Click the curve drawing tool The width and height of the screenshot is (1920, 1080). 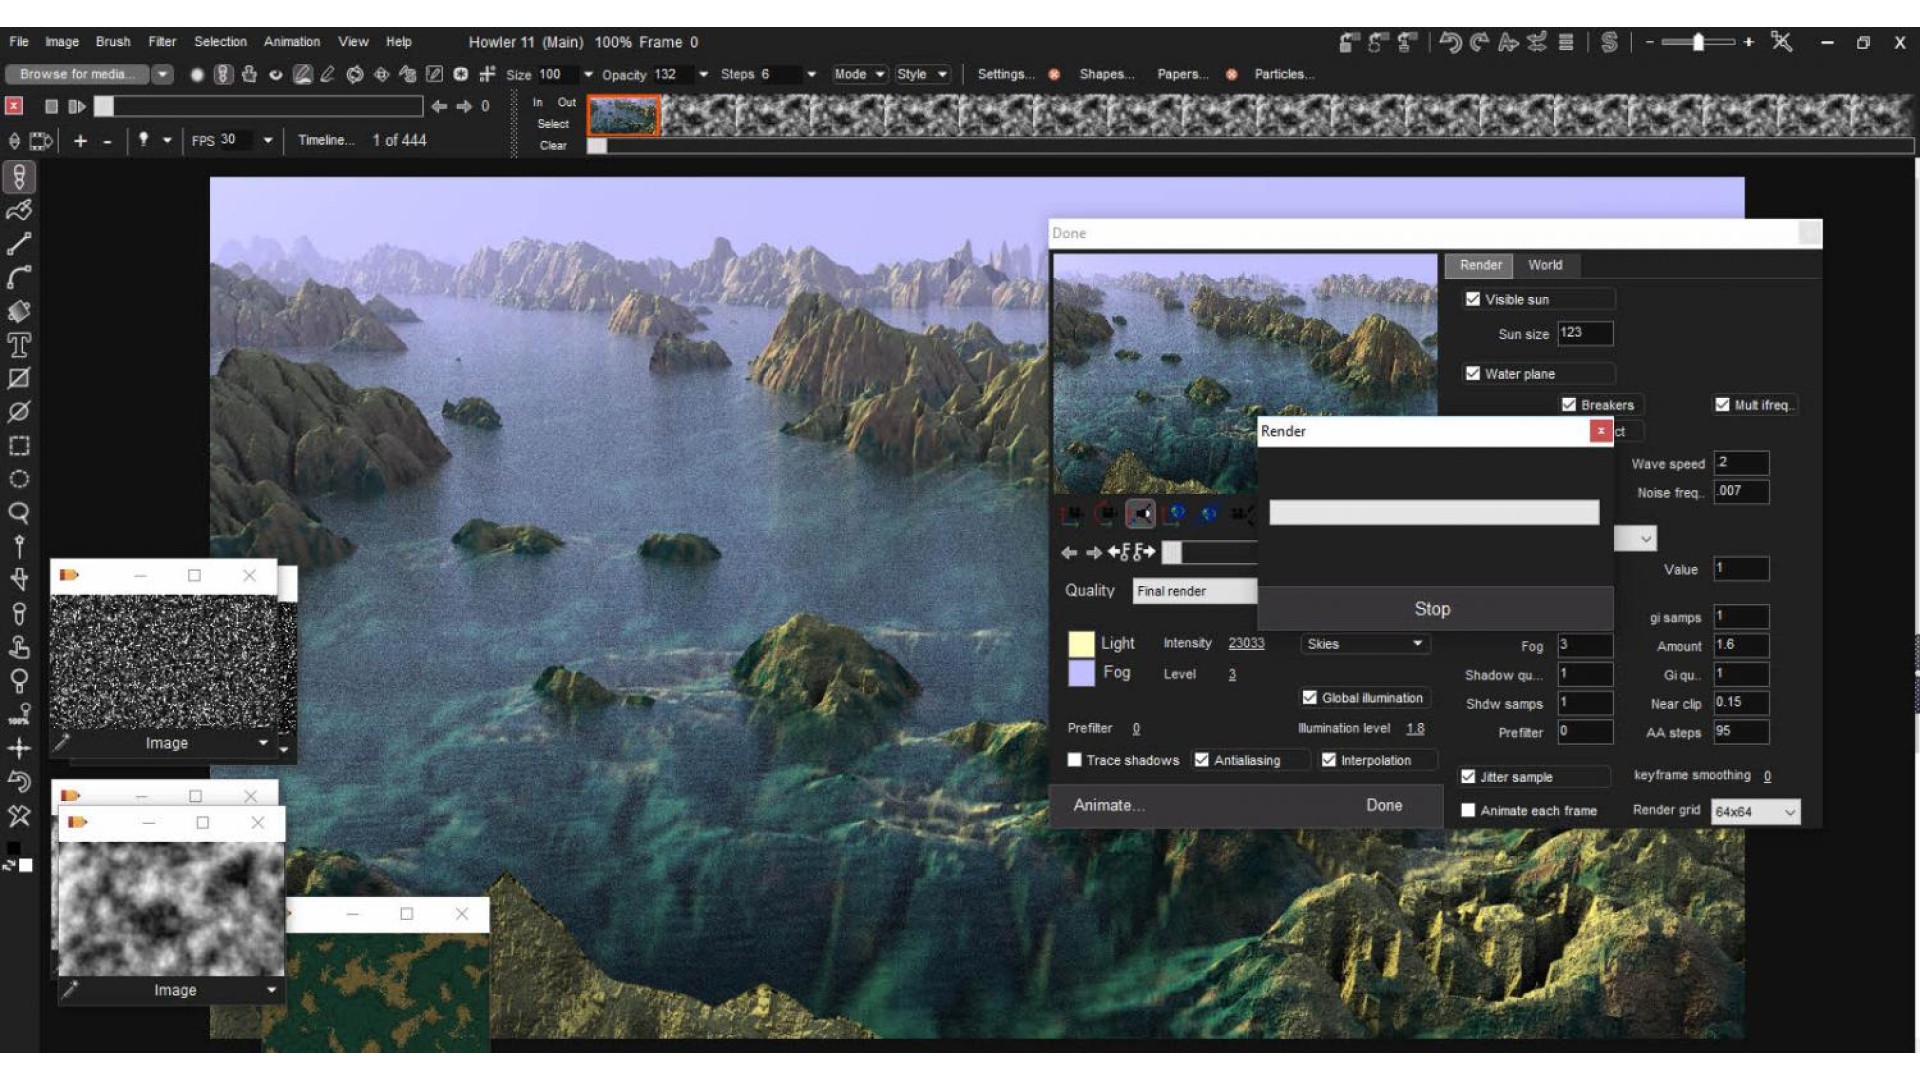coord(19,277)
